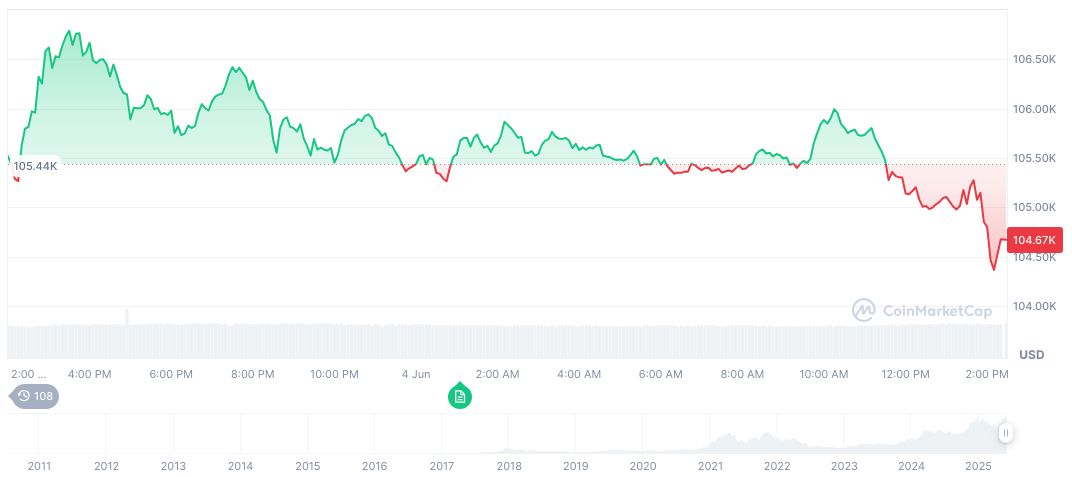Jump to 2017 on the overview timeline
The image size is (1072, 477).
(442, 466)
